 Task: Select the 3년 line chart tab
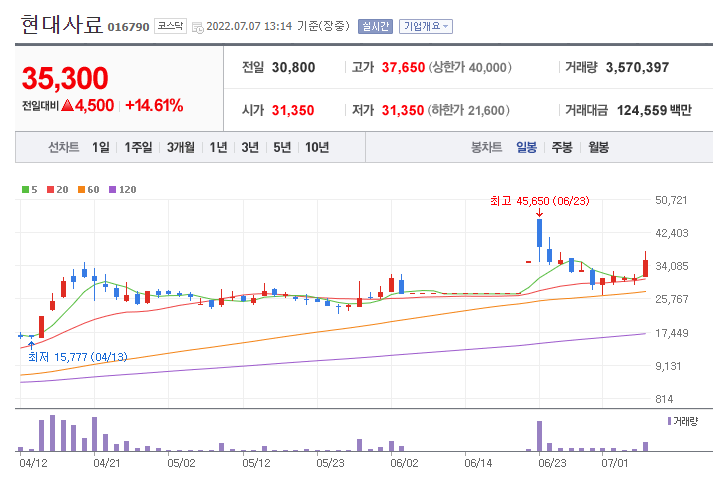250,147
